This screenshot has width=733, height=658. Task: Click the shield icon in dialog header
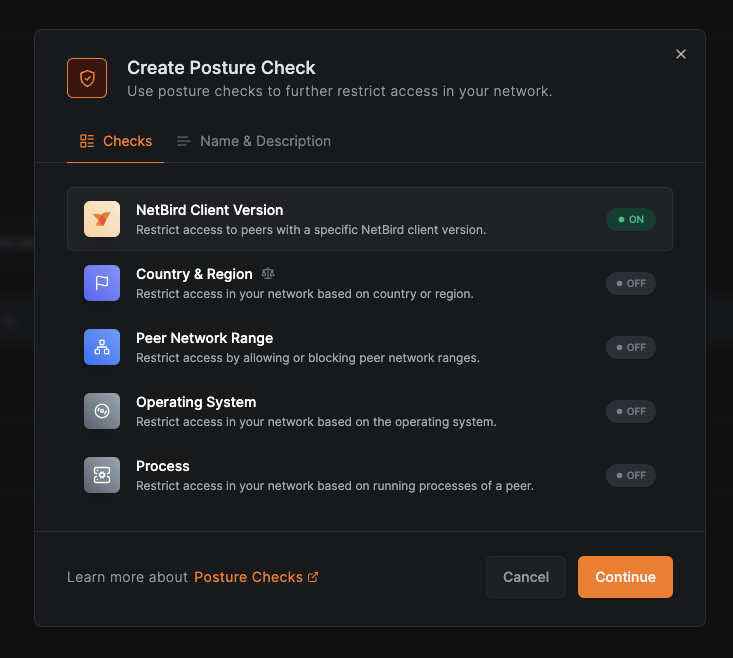(87, 78)
